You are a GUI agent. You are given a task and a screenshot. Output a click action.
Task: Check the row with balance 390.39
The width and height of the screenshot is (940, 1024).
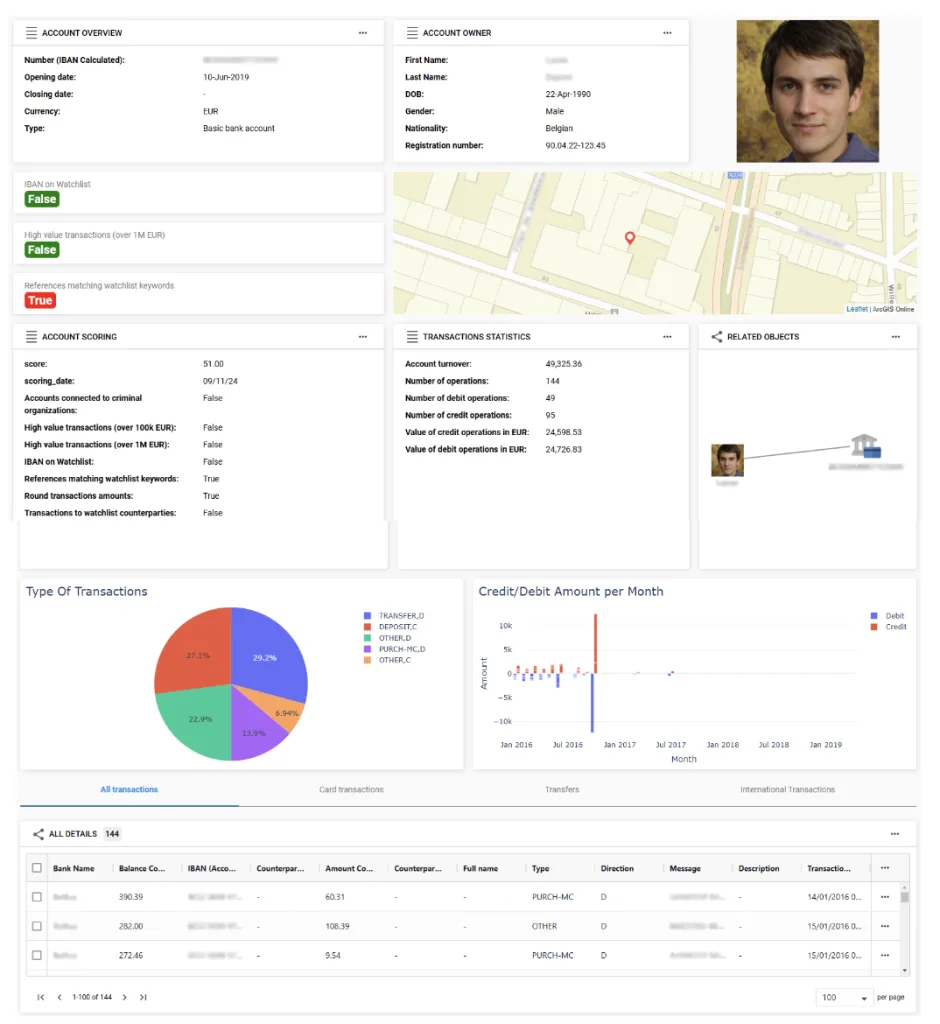click(x=37, y=897)
